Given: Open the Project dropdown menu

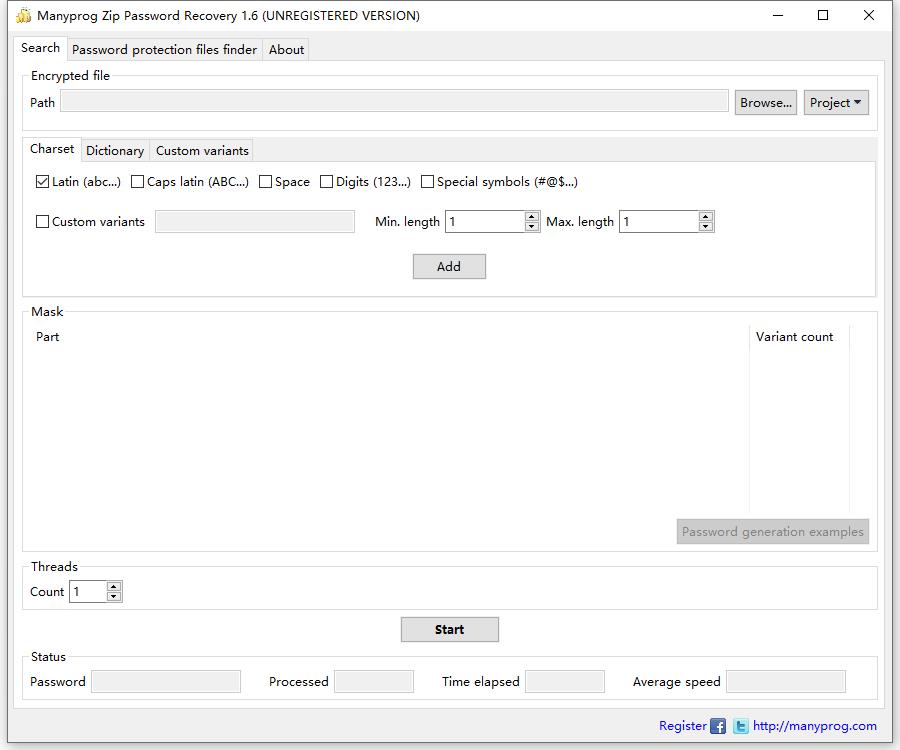Looking at the screenshot, I should (x=836, y=103).
